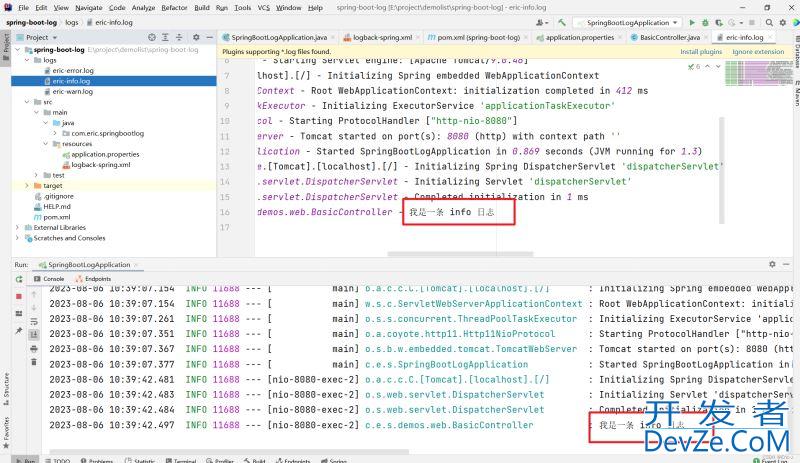800x463 pixels.
Task: Expand External Libraries node
Action: 18,227
